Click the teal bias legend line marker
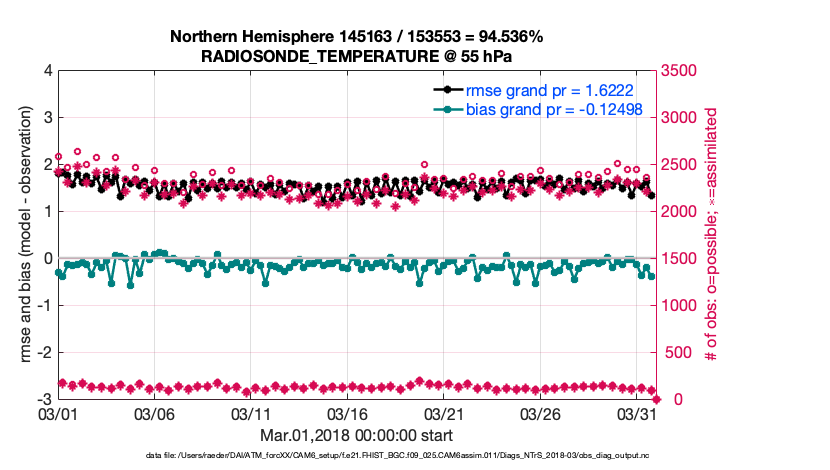The image size is (830, 470). tap(448, 109)
